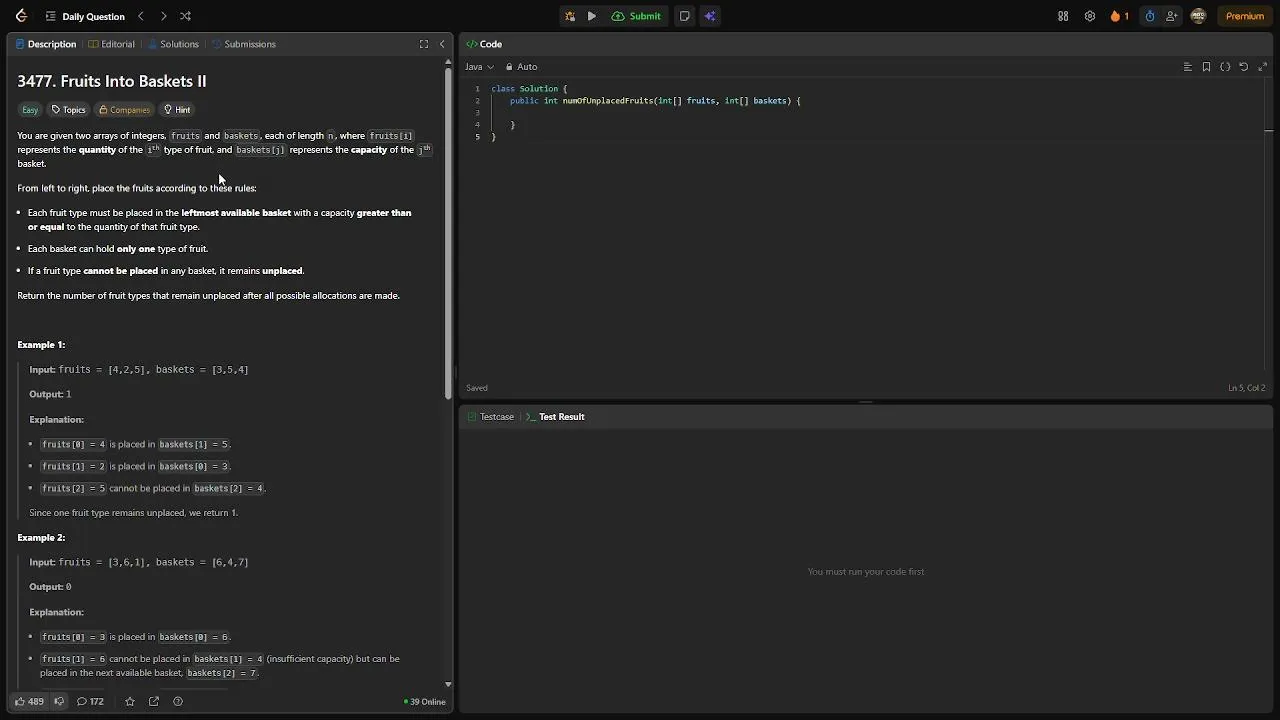
Task: Share the problem using the external-link icon
Action: coord(154,701)
